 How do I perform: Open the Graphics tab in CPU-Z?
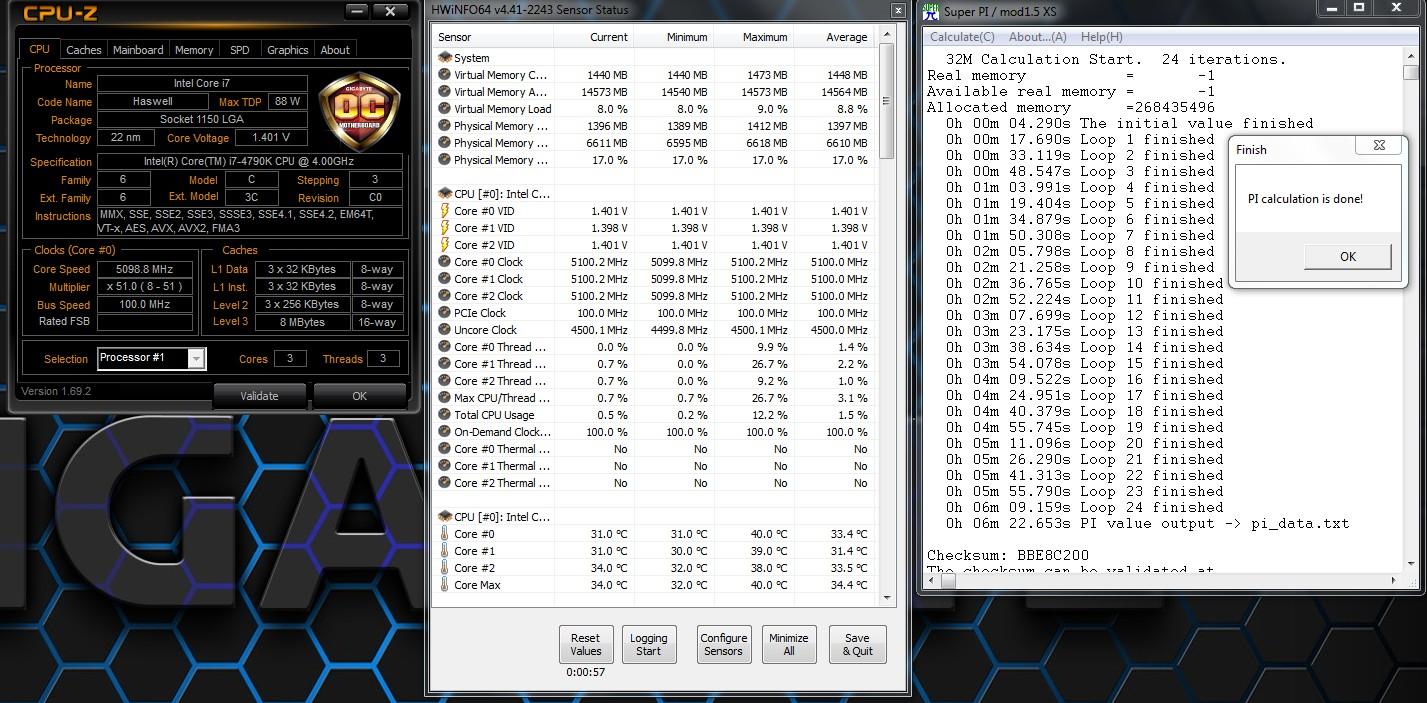[x=288, y=49]
